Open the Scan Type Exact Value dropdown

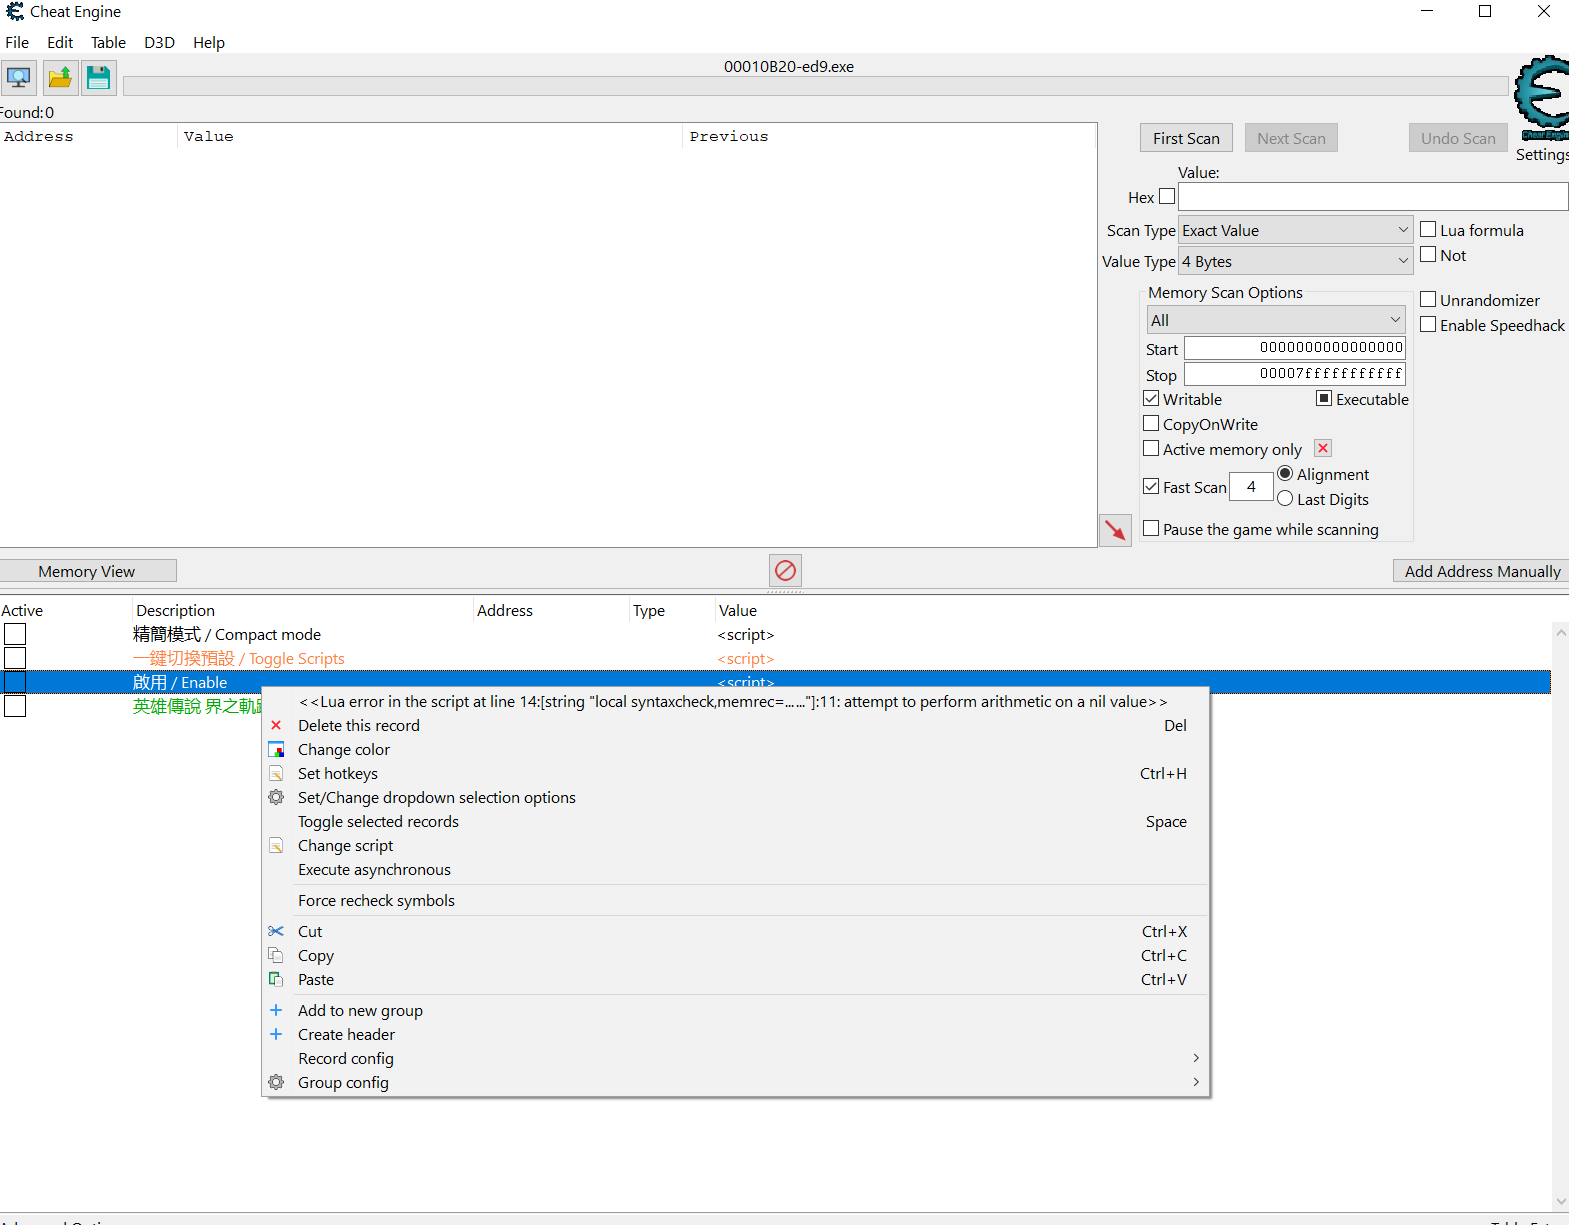click(1296, 231)
